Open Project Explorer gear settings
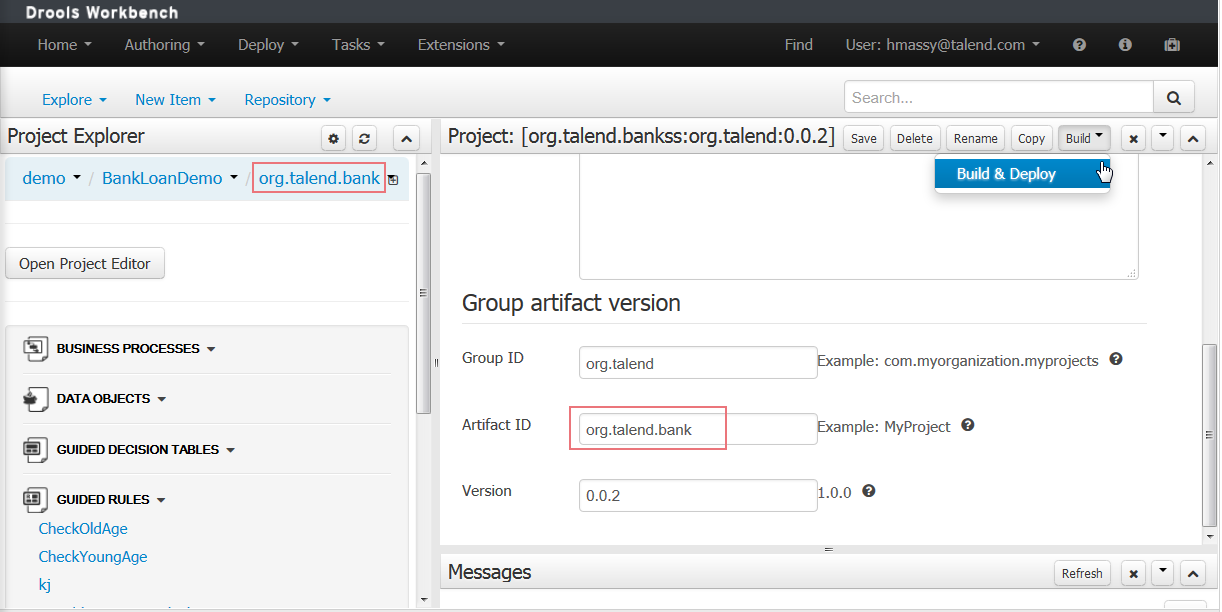Image resolution: width=1222 pixels, height=612 pixels. pos(334,138)
